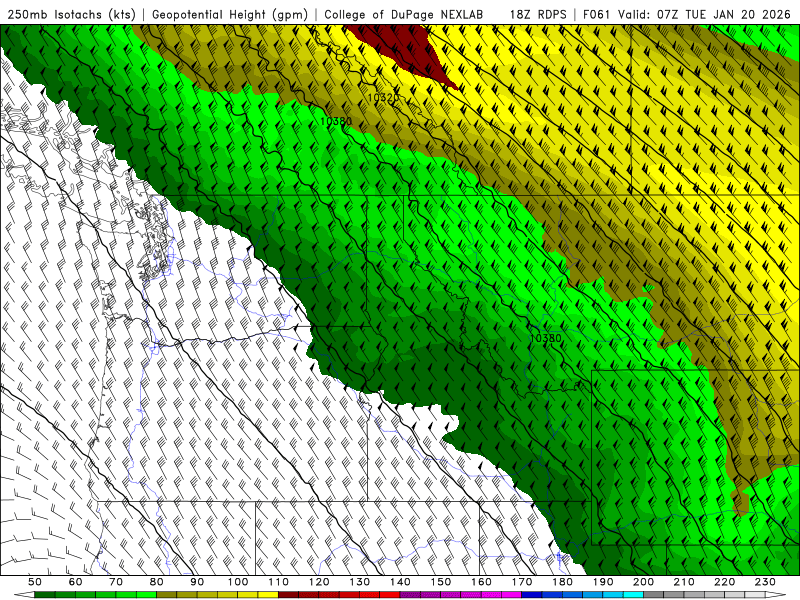The height and width of the screenshot is (600, 800).
Task: Click the '10380' contour label in the lower green area
Action: [545, 338]
